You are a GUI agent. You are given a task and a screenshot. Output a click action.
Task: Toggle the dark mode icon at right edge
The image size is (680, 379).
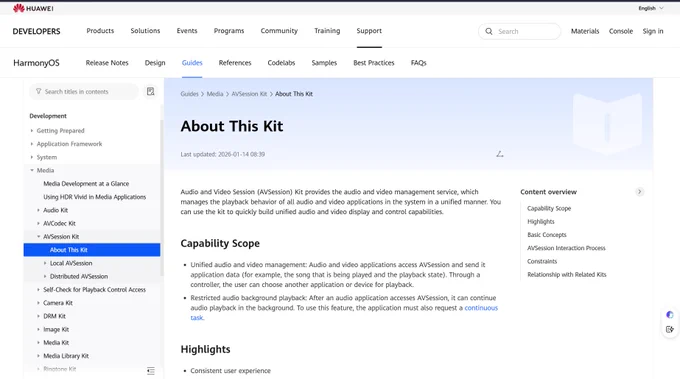(x=670, y=315)
